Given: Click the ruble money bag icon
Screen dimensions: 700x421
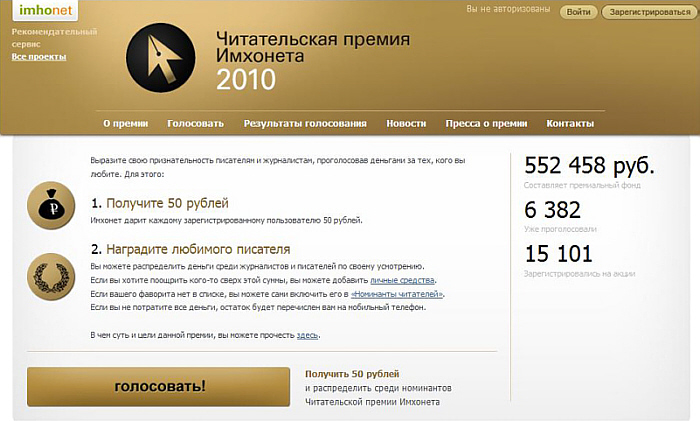Looking at the screenshot, I should coord(51,206).
